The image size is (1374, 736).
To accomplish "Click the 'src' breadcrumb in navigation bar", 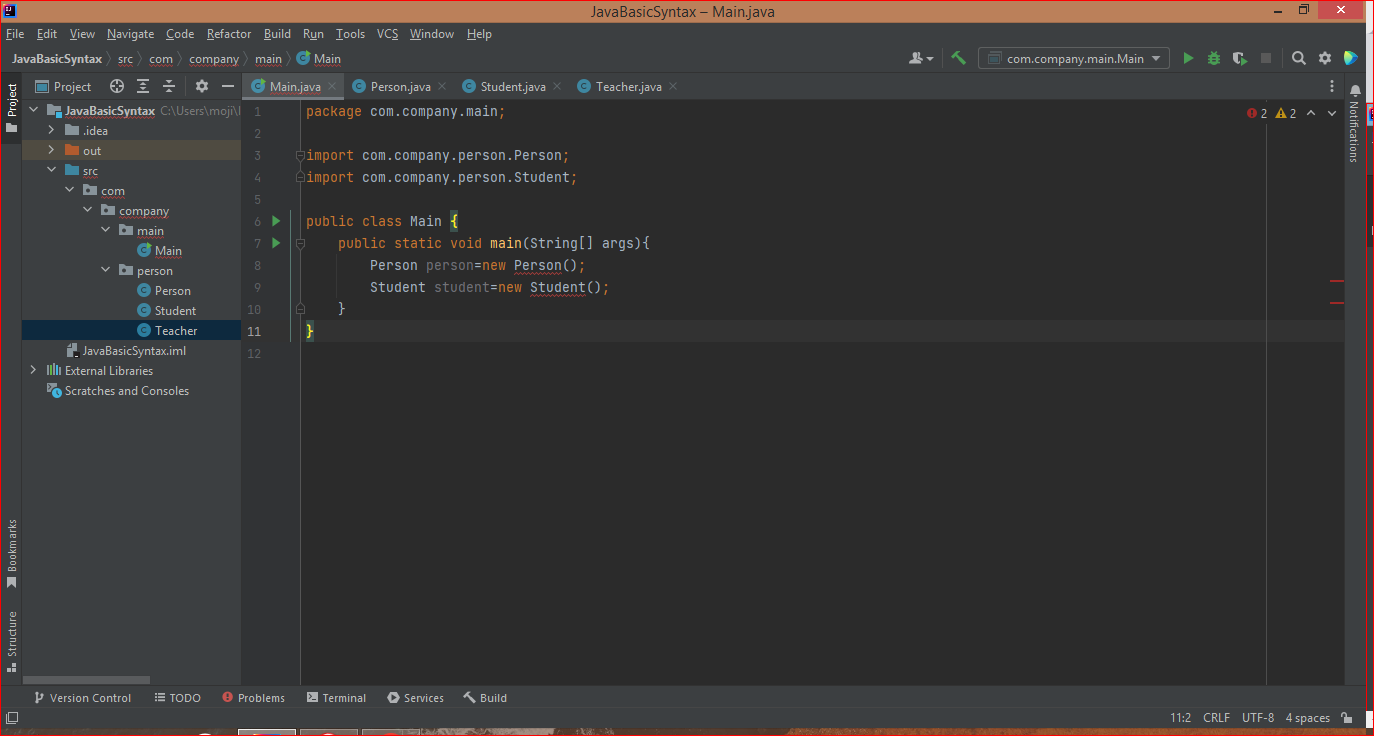I will click(125, 59).
